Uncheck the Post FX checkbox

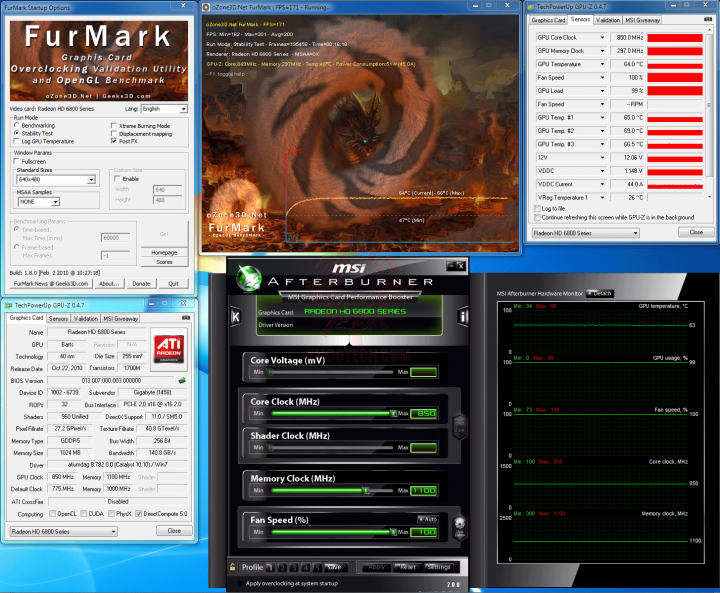click(114, 141)
